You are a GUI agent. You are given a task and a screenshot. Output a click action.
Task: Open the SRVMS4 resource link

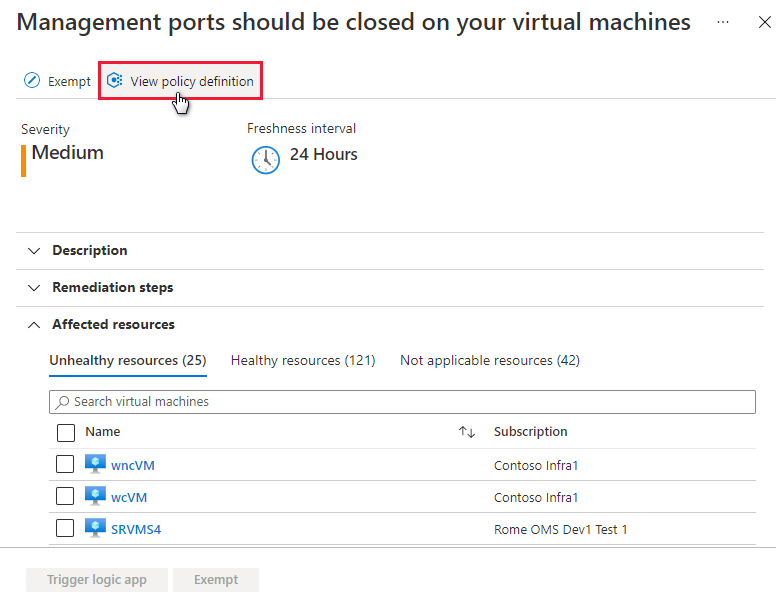[x=136, y=529]
